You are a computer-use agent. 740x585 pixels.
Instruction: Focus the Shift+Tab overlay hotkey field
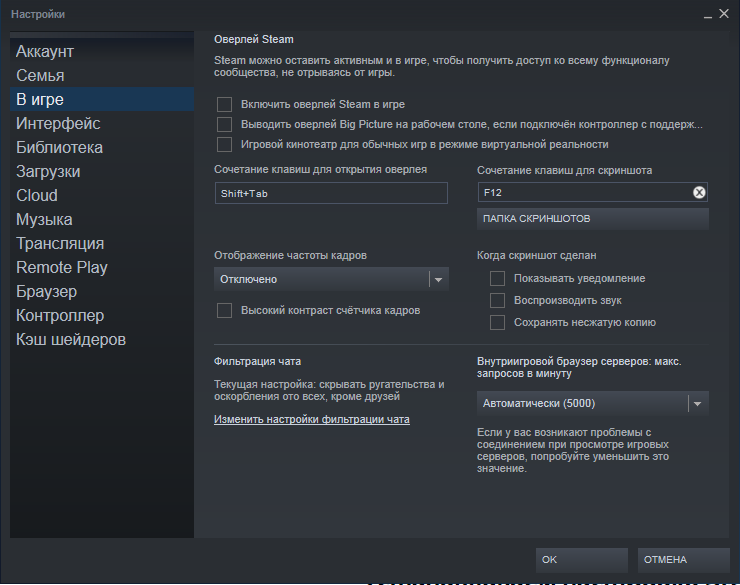pos(331,193)
